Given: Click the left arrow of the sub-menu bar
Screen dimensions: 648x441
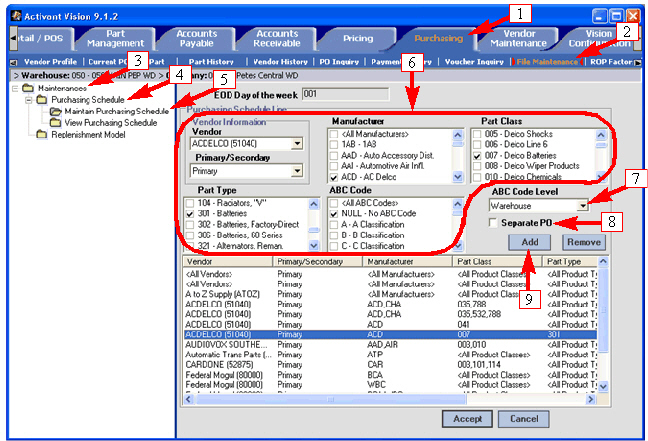Looking at the screenshot, I should tap(14, 62).
